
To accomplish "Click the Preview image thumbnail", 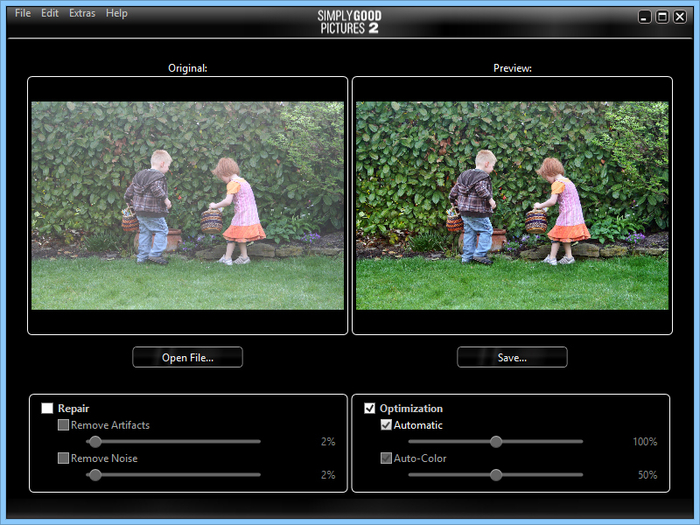I will click(x=512, y=205).
